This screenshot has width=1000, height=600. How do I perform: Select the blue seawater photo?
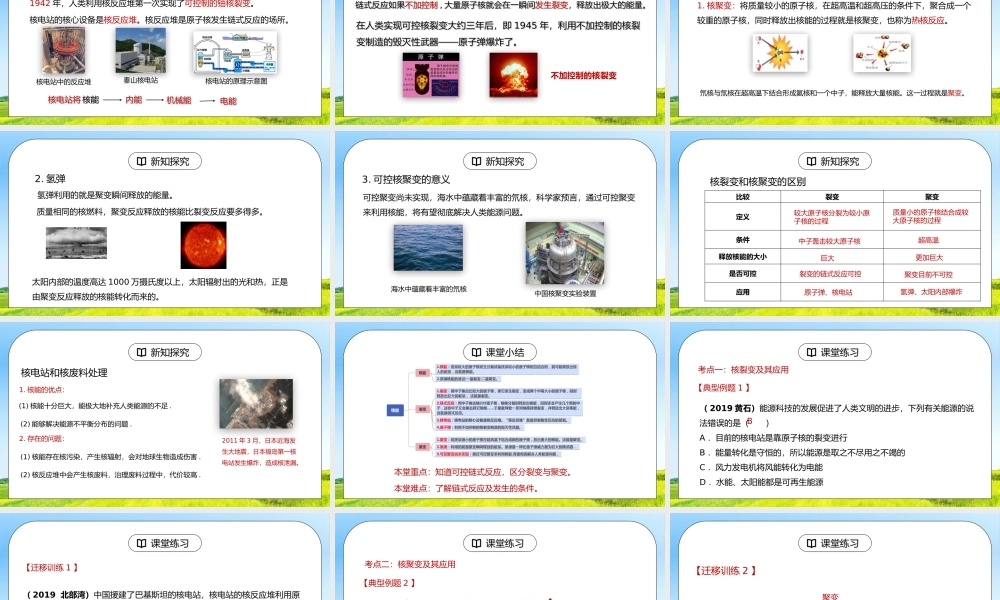click(x=428, y=248)
